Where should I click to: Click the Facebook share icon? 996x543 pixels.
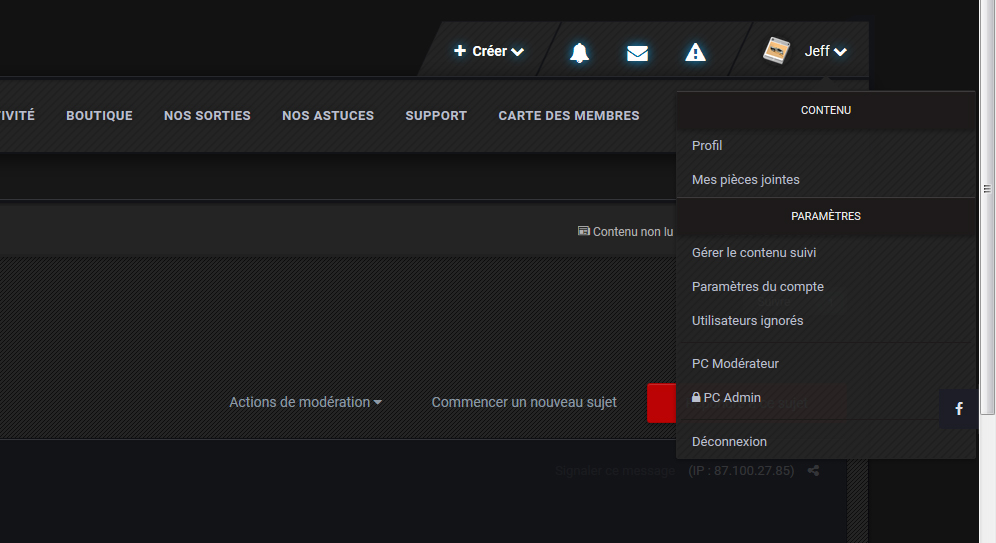959,408
